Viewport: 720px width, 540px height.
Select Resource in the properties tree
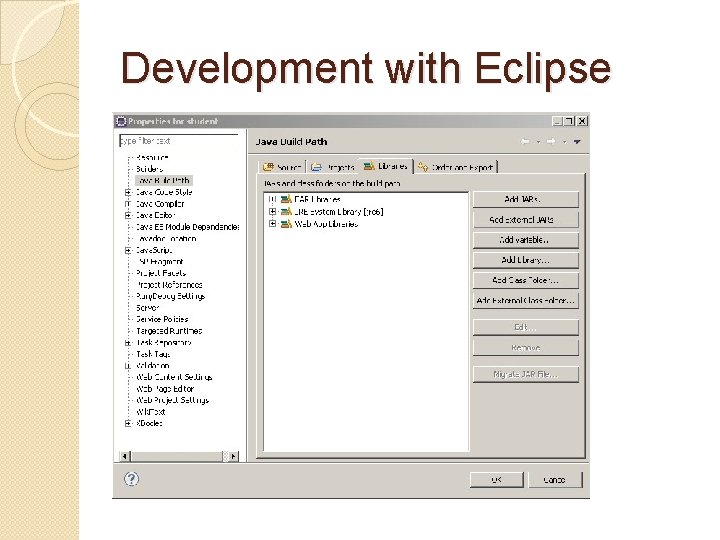tap(152, 158)
